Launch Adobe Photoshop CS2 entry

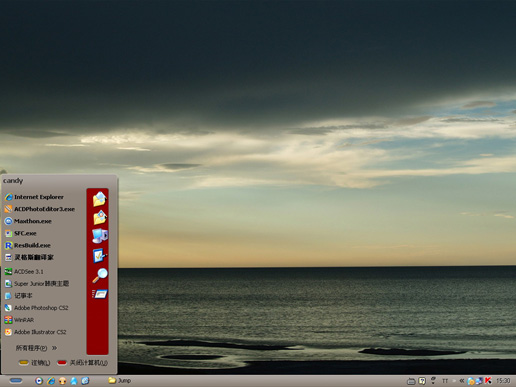pyautogui.click(x=36, y=308)
